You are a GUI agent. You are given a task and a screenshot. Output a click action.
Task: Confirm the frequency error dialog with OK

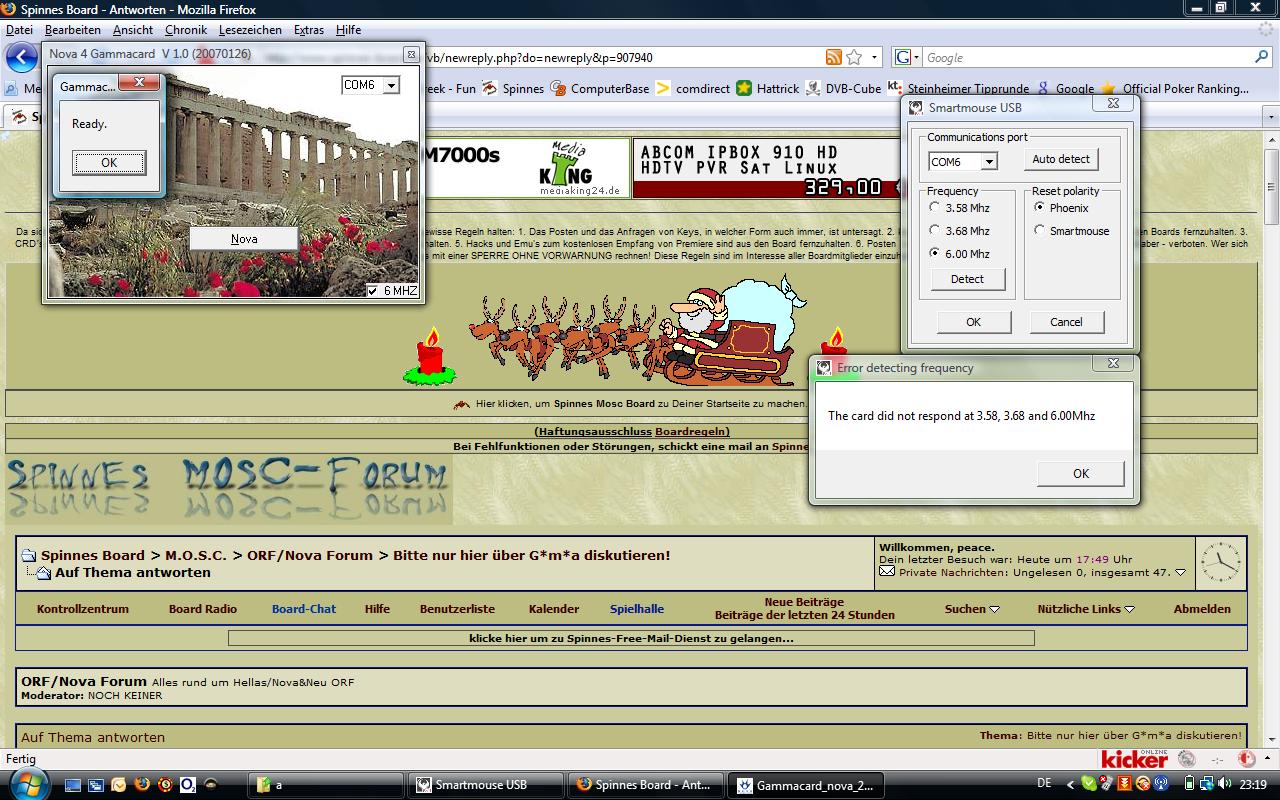point(1080,473)
